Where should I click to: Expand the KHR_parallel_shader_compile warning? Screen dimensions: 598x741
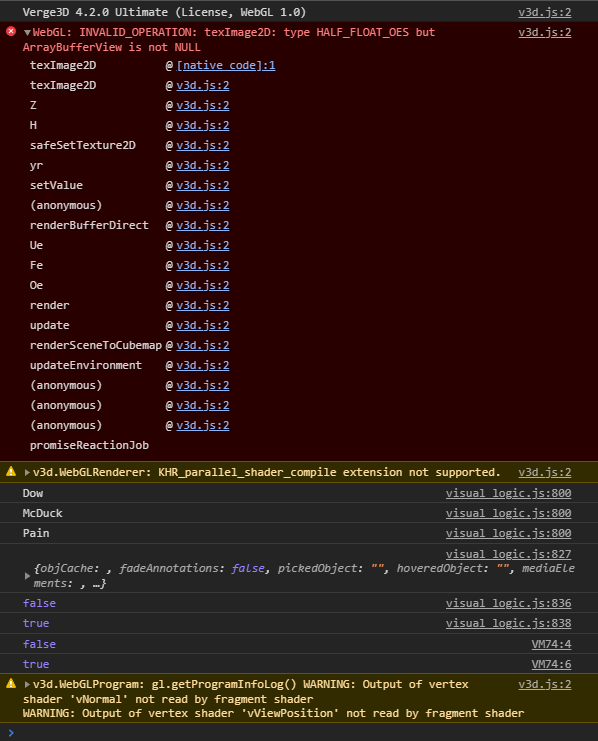(27, 472)
